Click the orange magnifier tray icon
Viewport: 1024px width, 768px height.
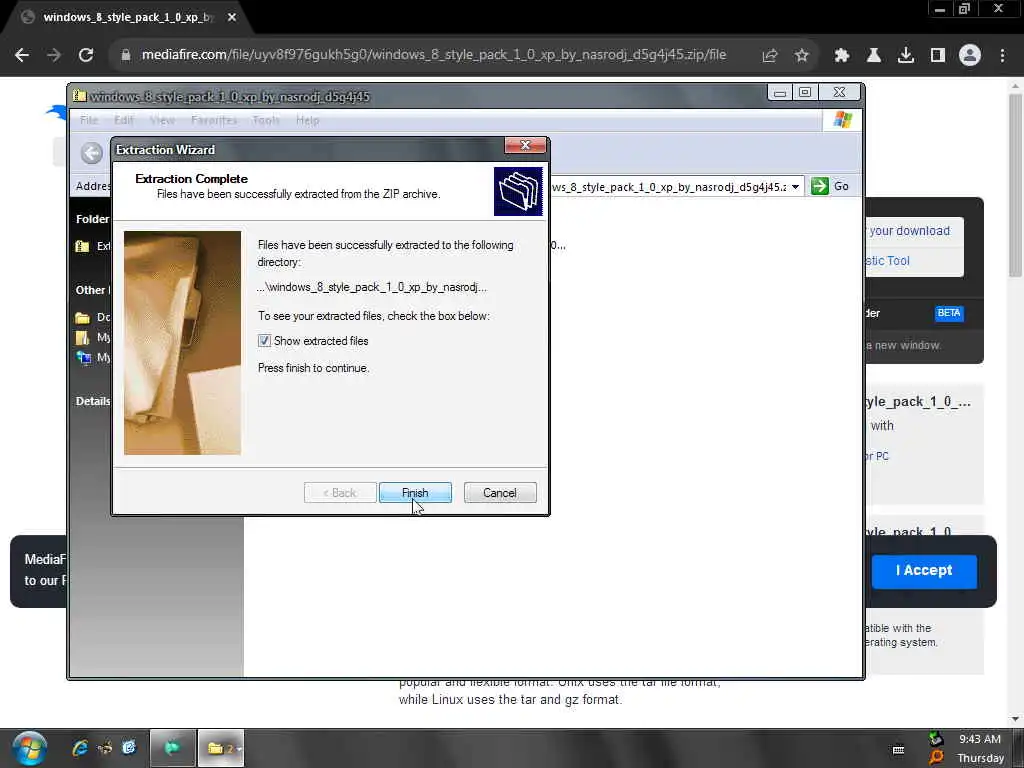936,757
